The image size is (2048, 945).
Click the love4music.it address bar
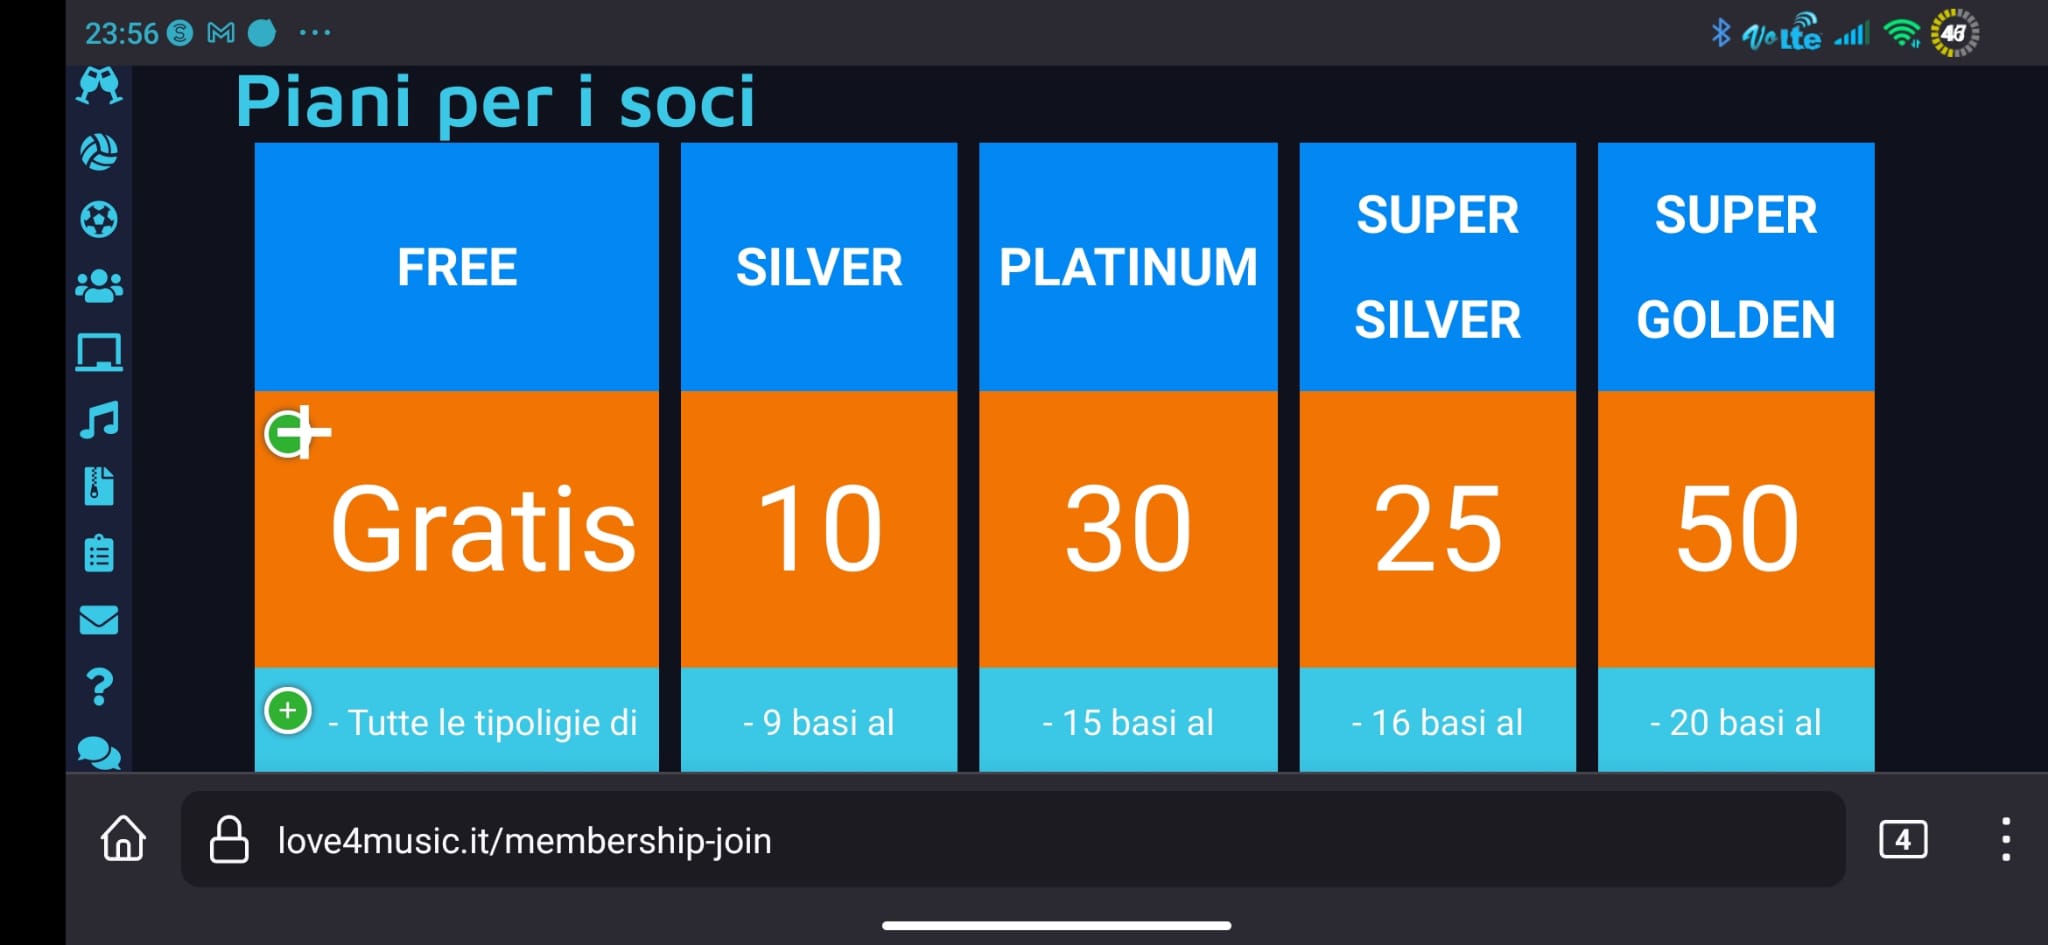[x=1012, y=839]
